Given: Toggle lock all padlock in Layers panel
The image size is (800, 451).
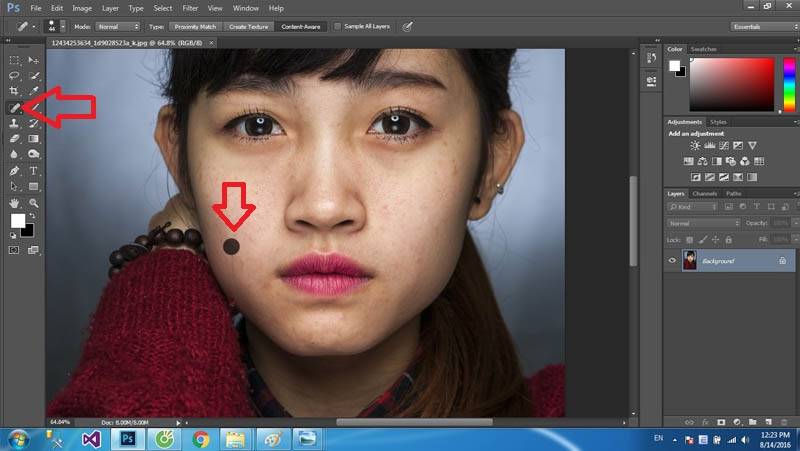Looking at the screenshot, I should tap(729, 239).
